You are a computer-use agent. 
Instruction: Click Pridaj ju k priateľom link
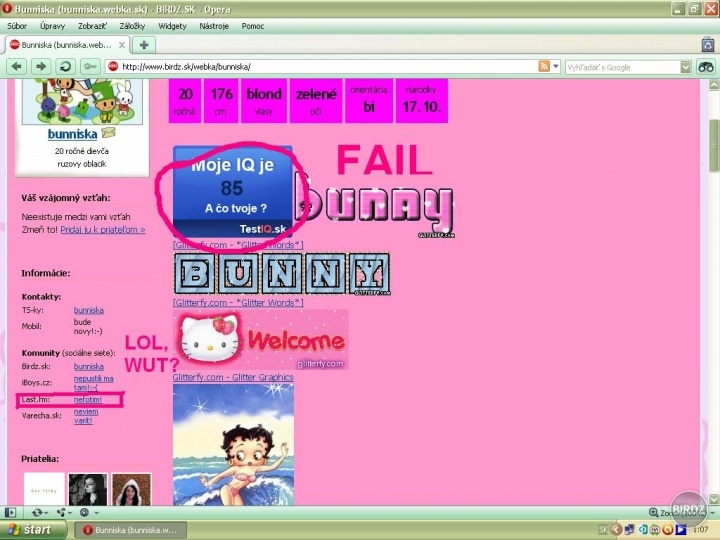[x=103, y=230]
